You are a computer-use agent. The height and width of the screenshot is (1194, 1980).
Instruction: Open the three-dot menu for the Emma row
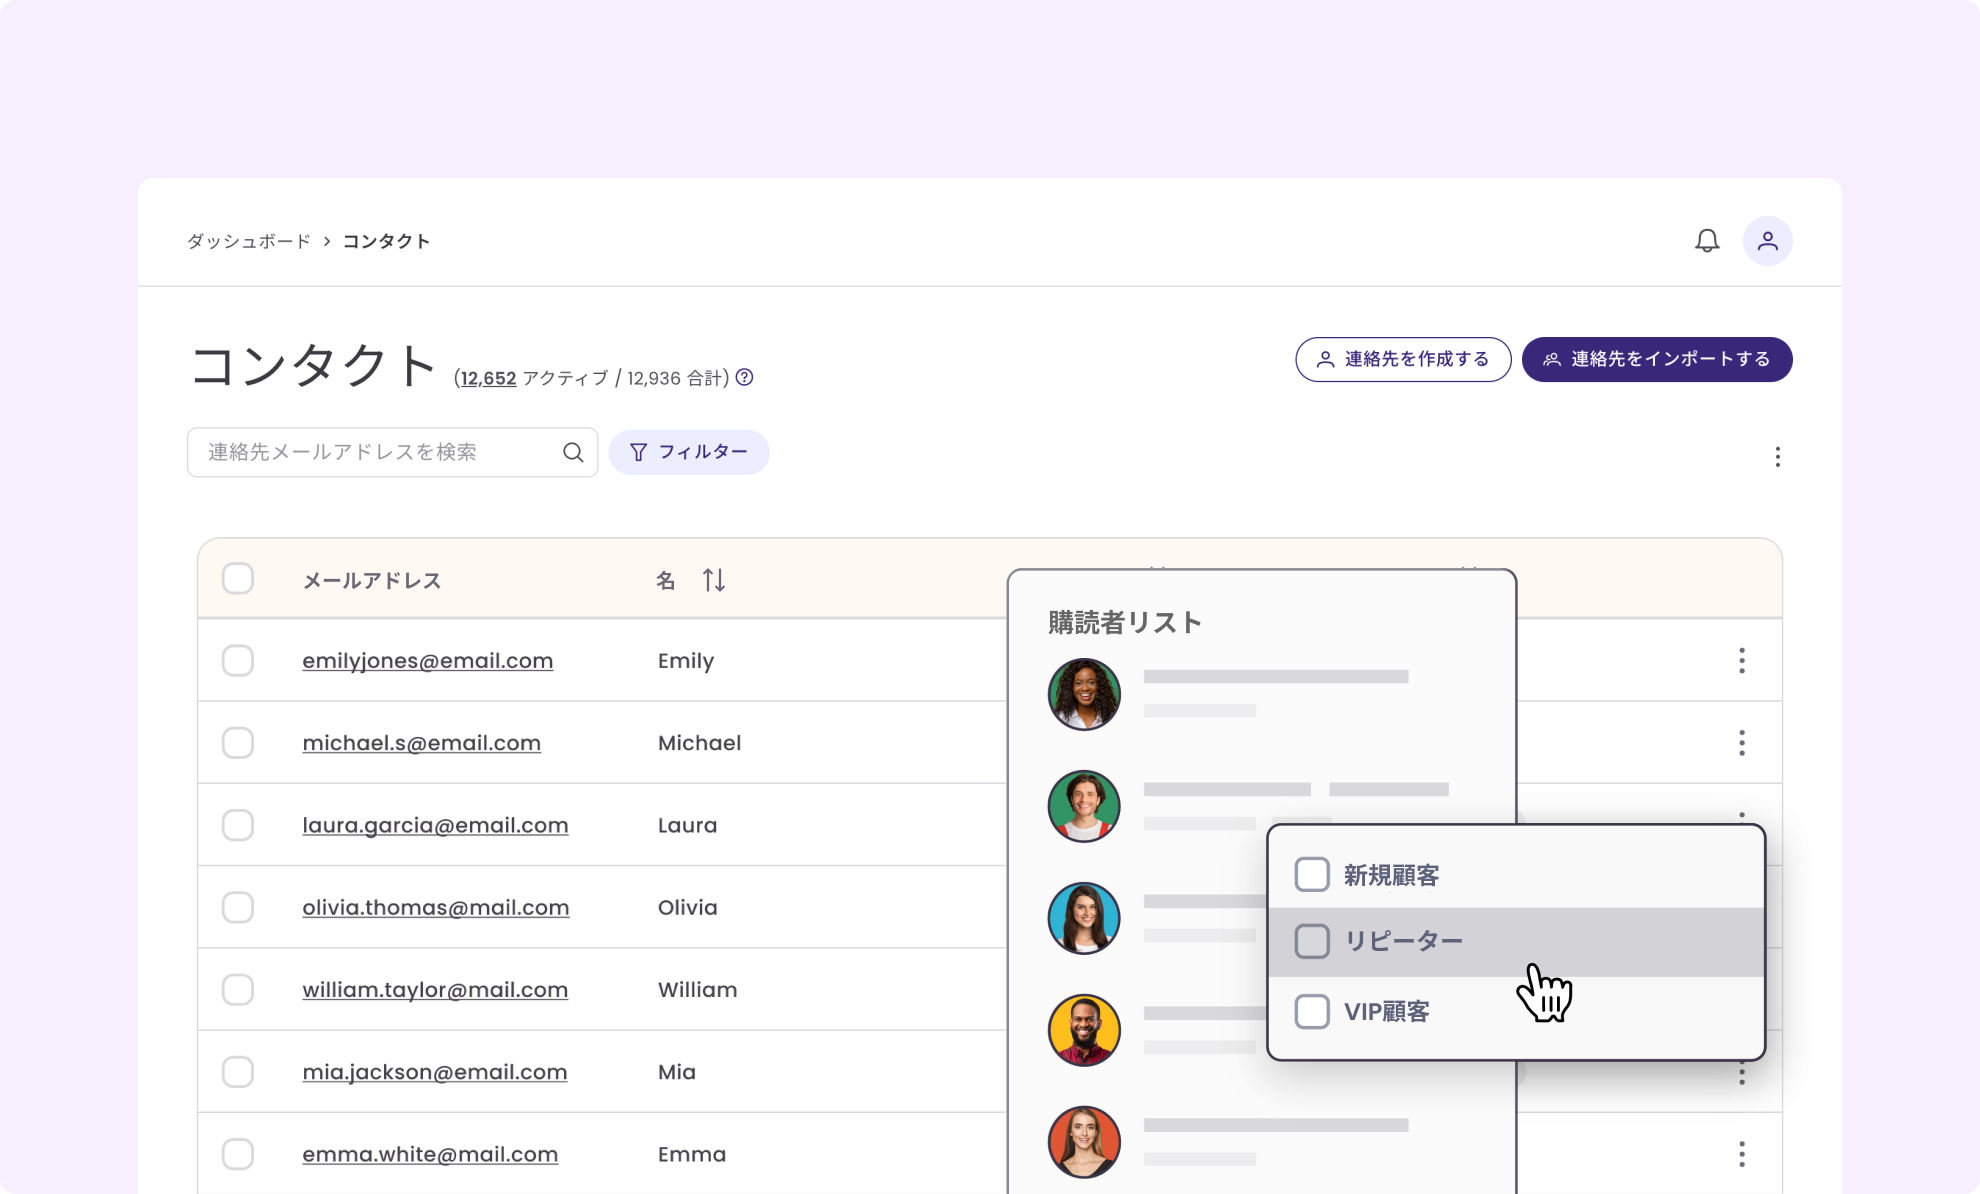point(1741,1154)
